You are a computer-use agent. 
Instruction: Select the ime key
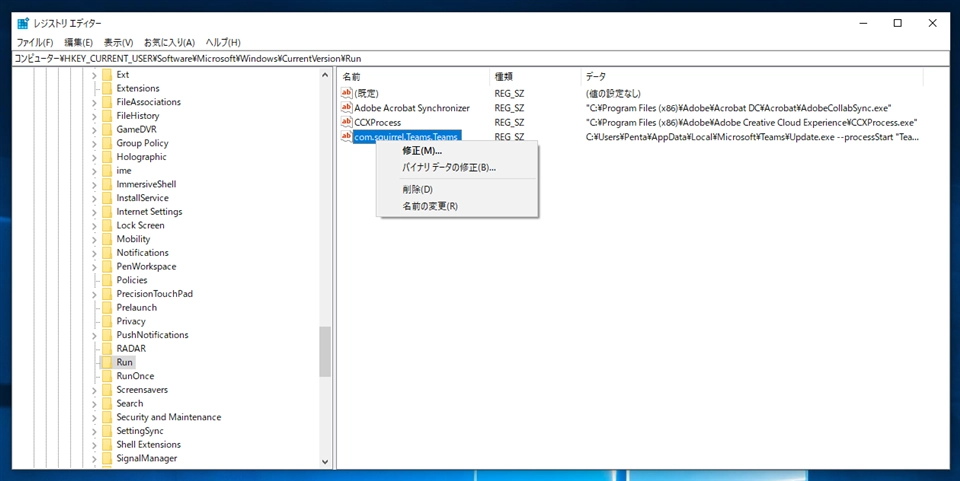[124, 171]
